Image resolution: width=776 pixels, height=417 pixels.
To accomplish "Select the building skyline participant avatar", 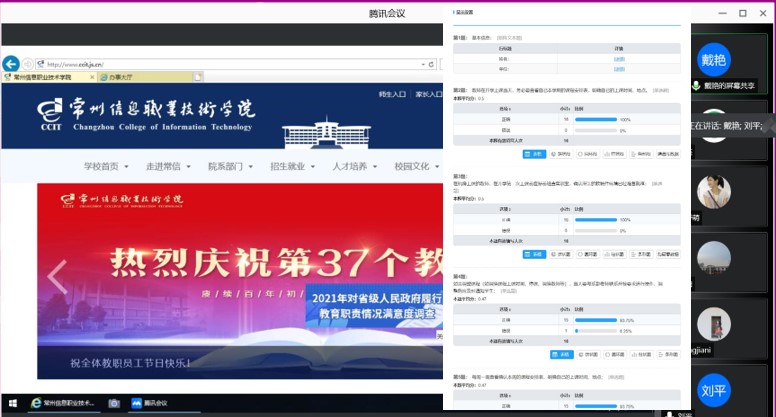I will tap(714, 258).
